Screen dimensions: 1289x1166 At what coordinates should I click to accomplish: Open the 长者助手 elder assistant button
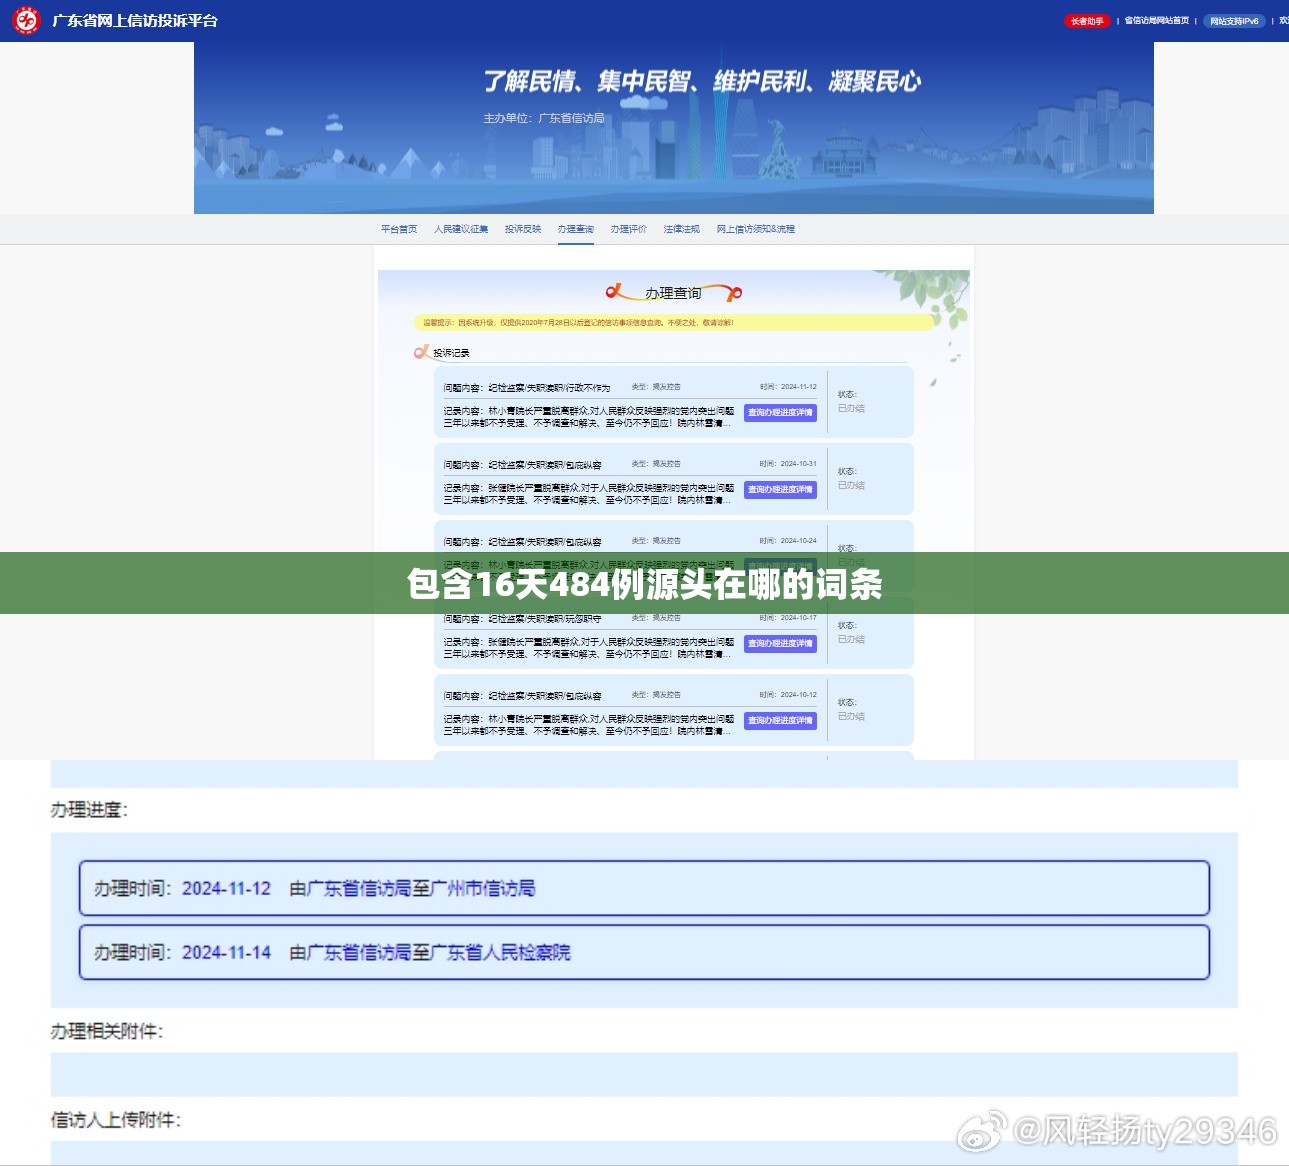click(x=1087, y=21)
